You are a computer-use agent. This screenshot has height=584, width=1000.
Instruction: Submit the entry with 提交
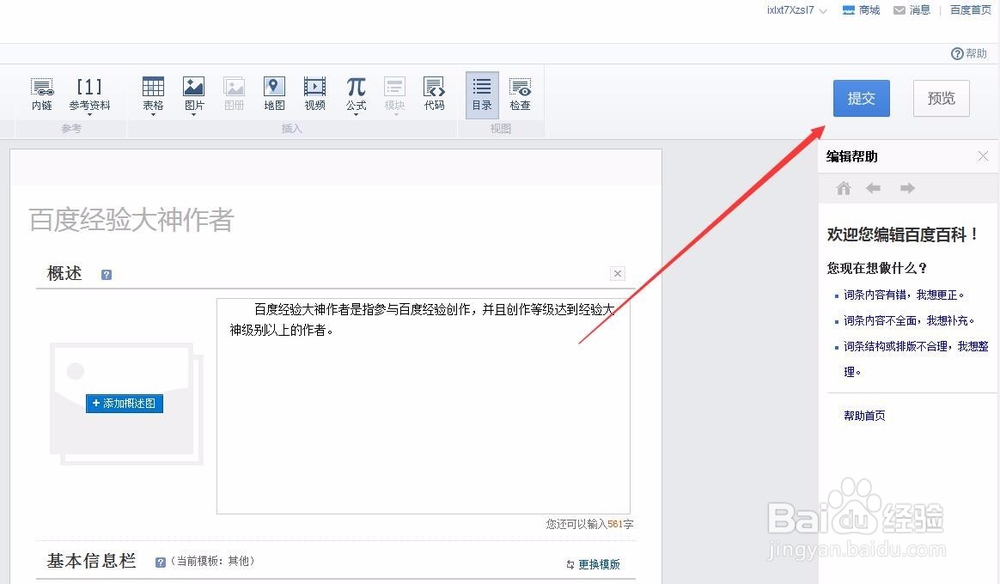[861, 98]
